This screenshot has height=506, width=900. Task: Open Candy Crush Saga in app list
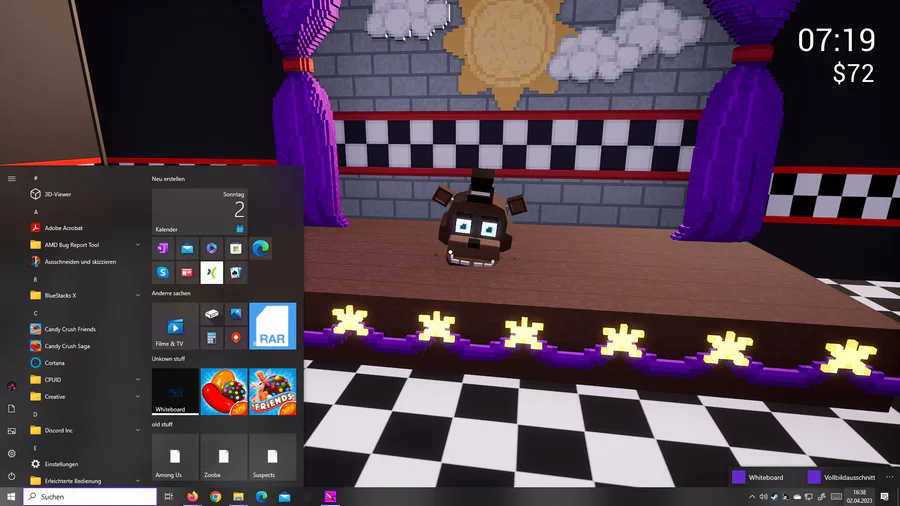(x=85, y=346)
